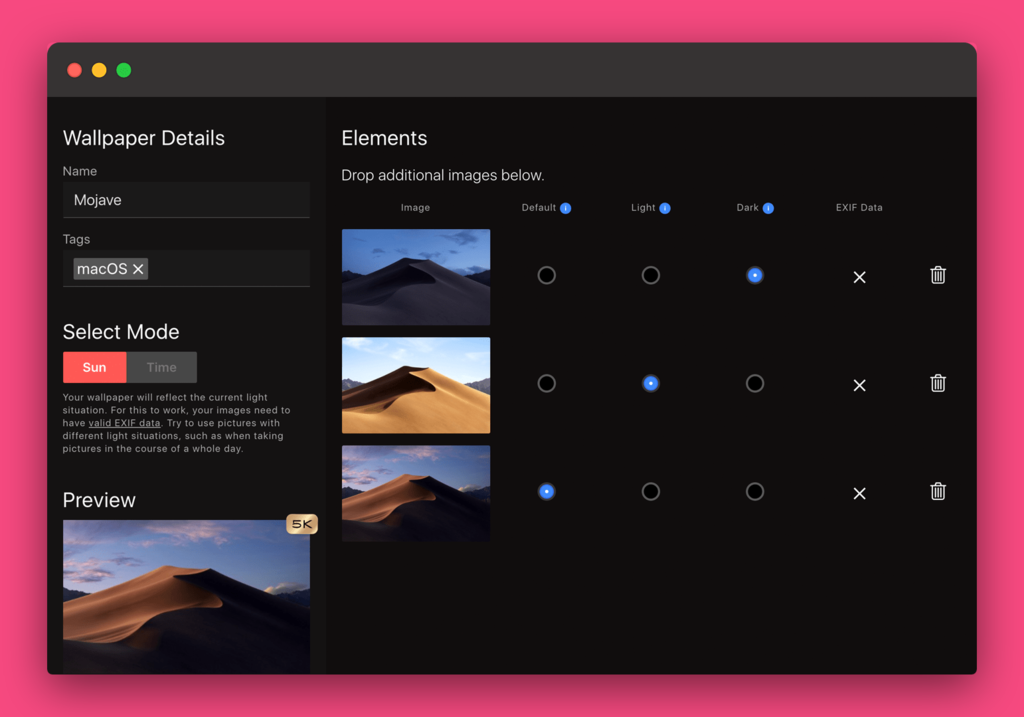The width and height of the screenshot is (1024, 717).
Task: Set the first image as Default
Action: (546, 275)
